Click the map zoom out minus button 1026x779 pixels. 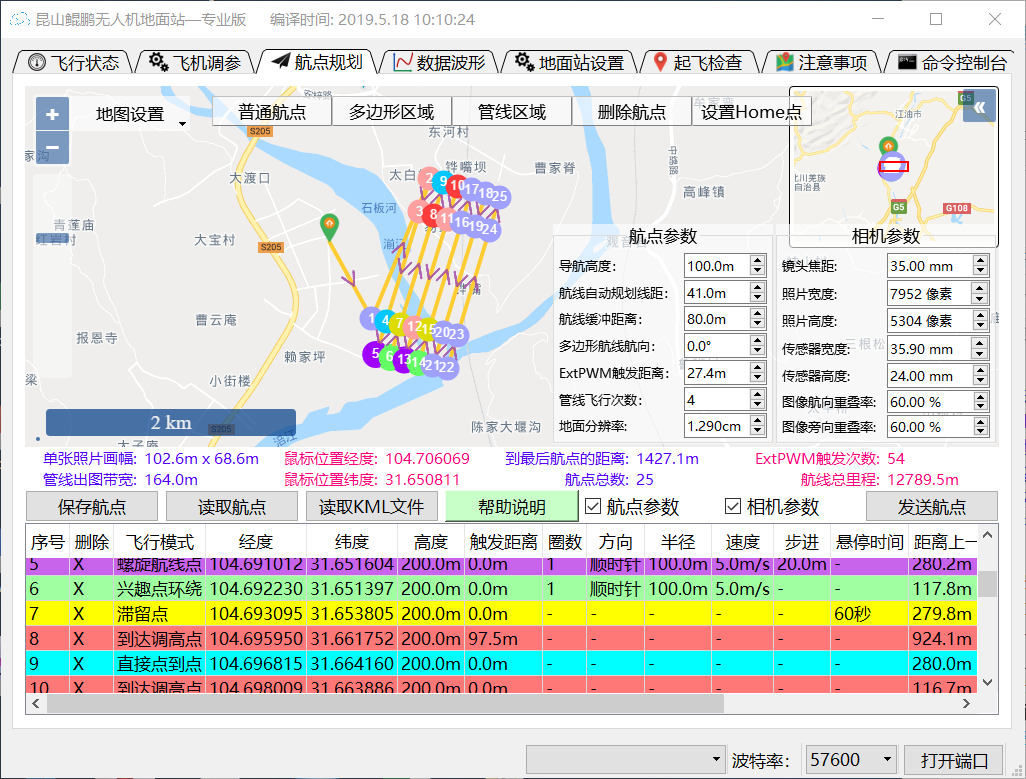tap(52, 148)
